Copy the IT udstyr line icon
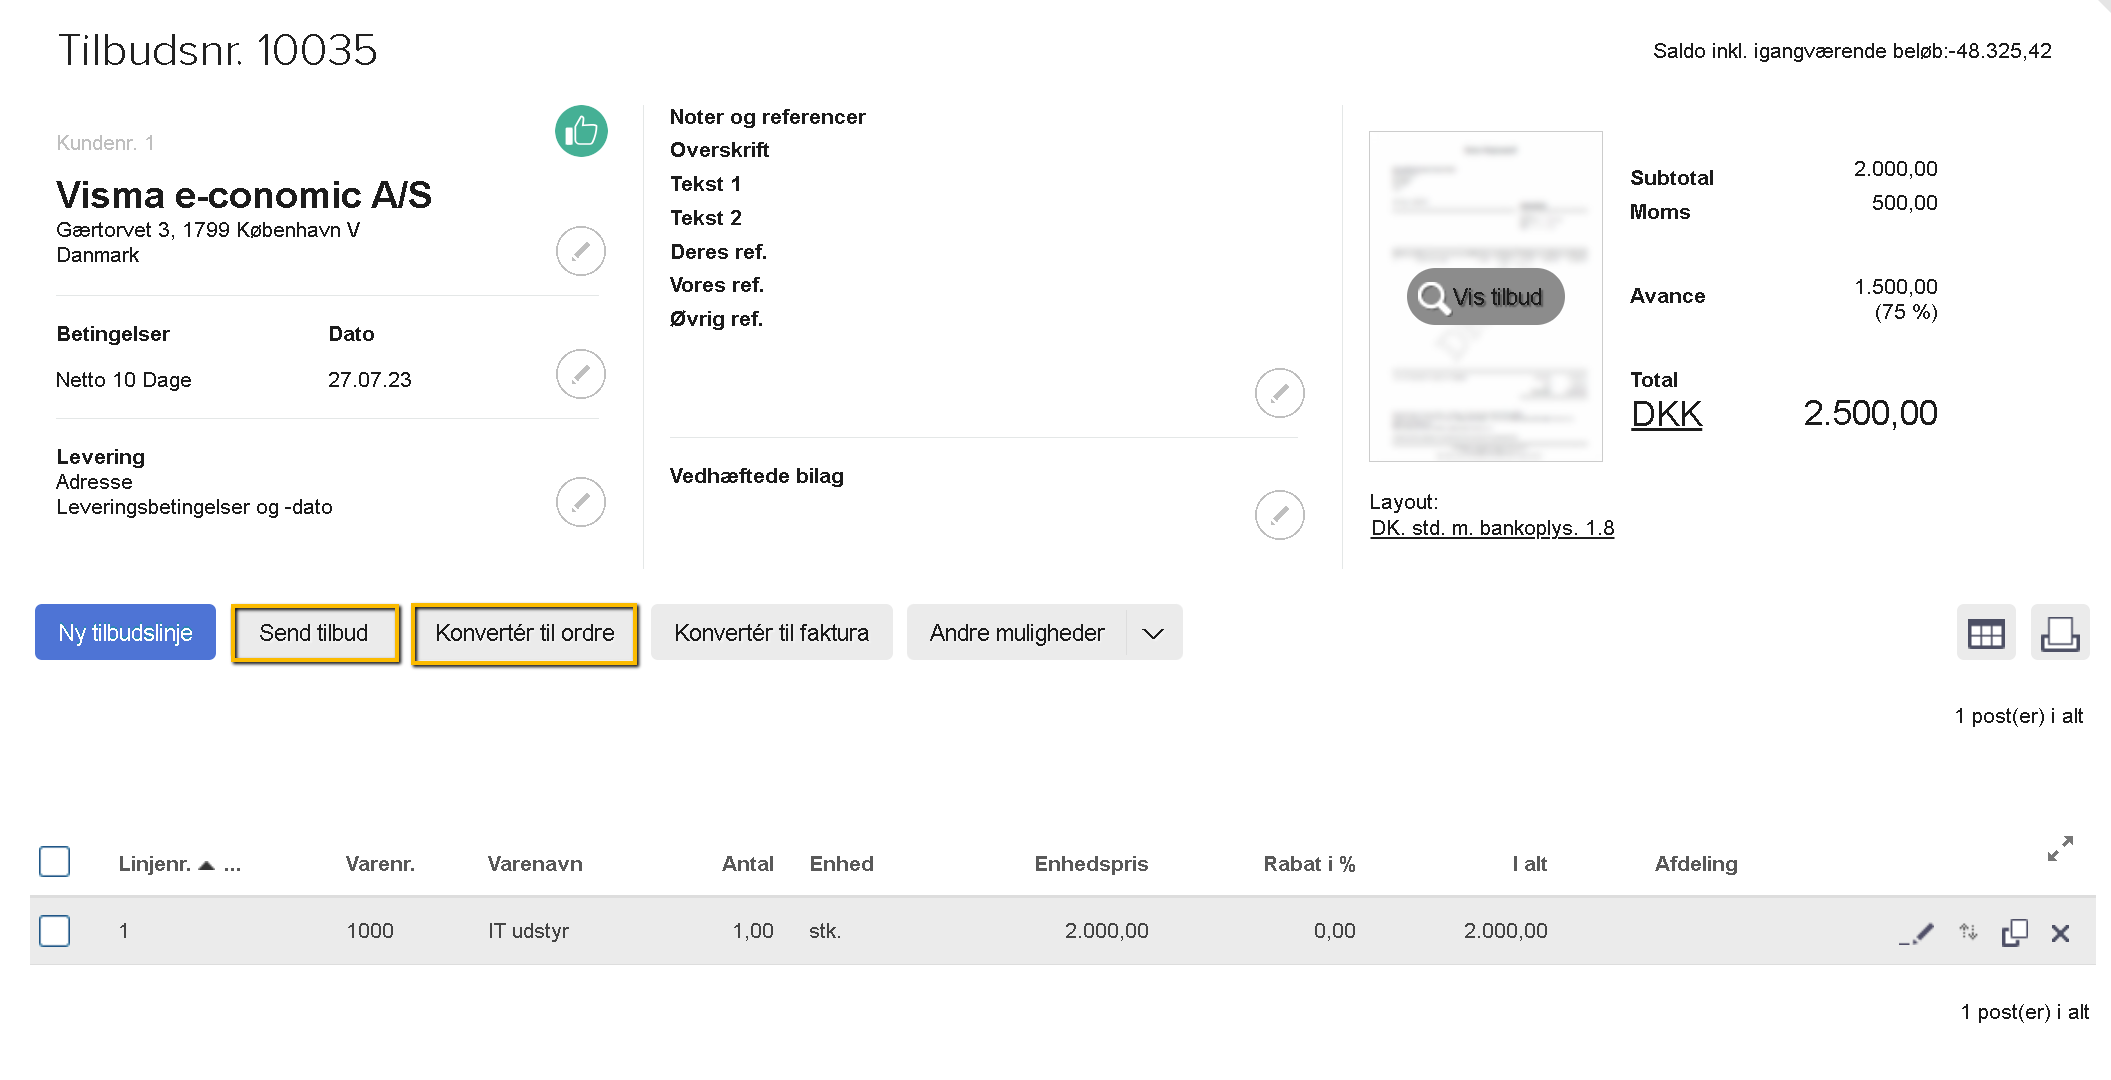The height and width of the screenshot is (1080, 2111). click(x=2014, y=933)
